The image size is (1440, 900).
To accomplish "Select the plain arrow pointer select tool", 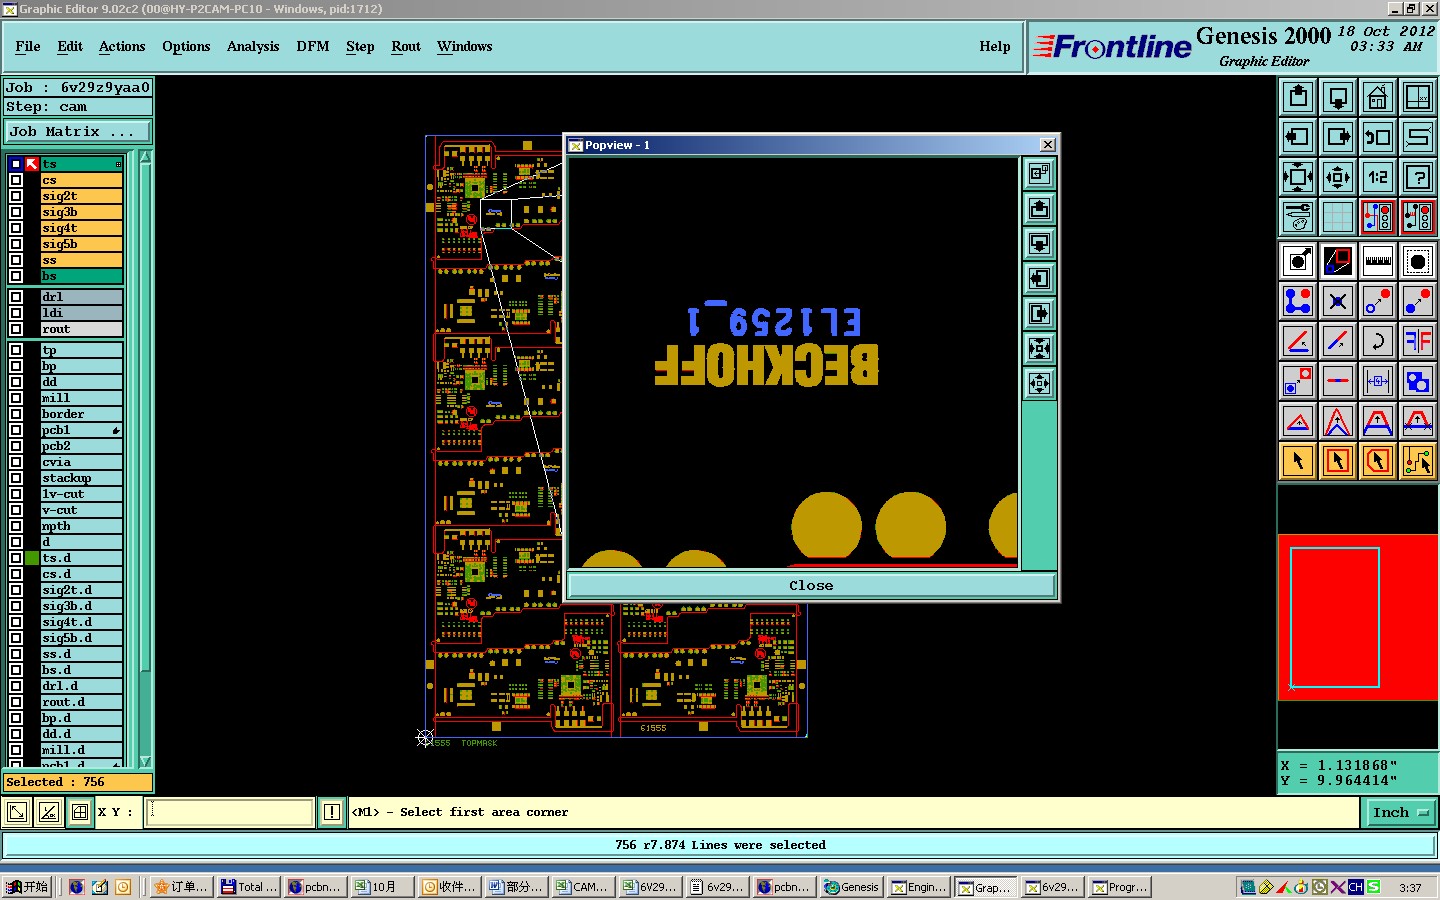I will pos(1298,461).
